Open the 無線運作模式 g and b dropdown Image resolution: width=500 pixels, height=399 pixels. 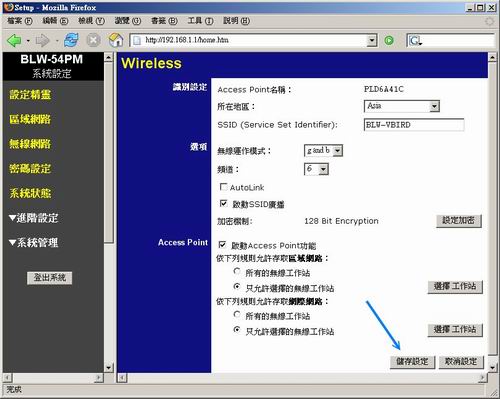click(x=338, y=151)
